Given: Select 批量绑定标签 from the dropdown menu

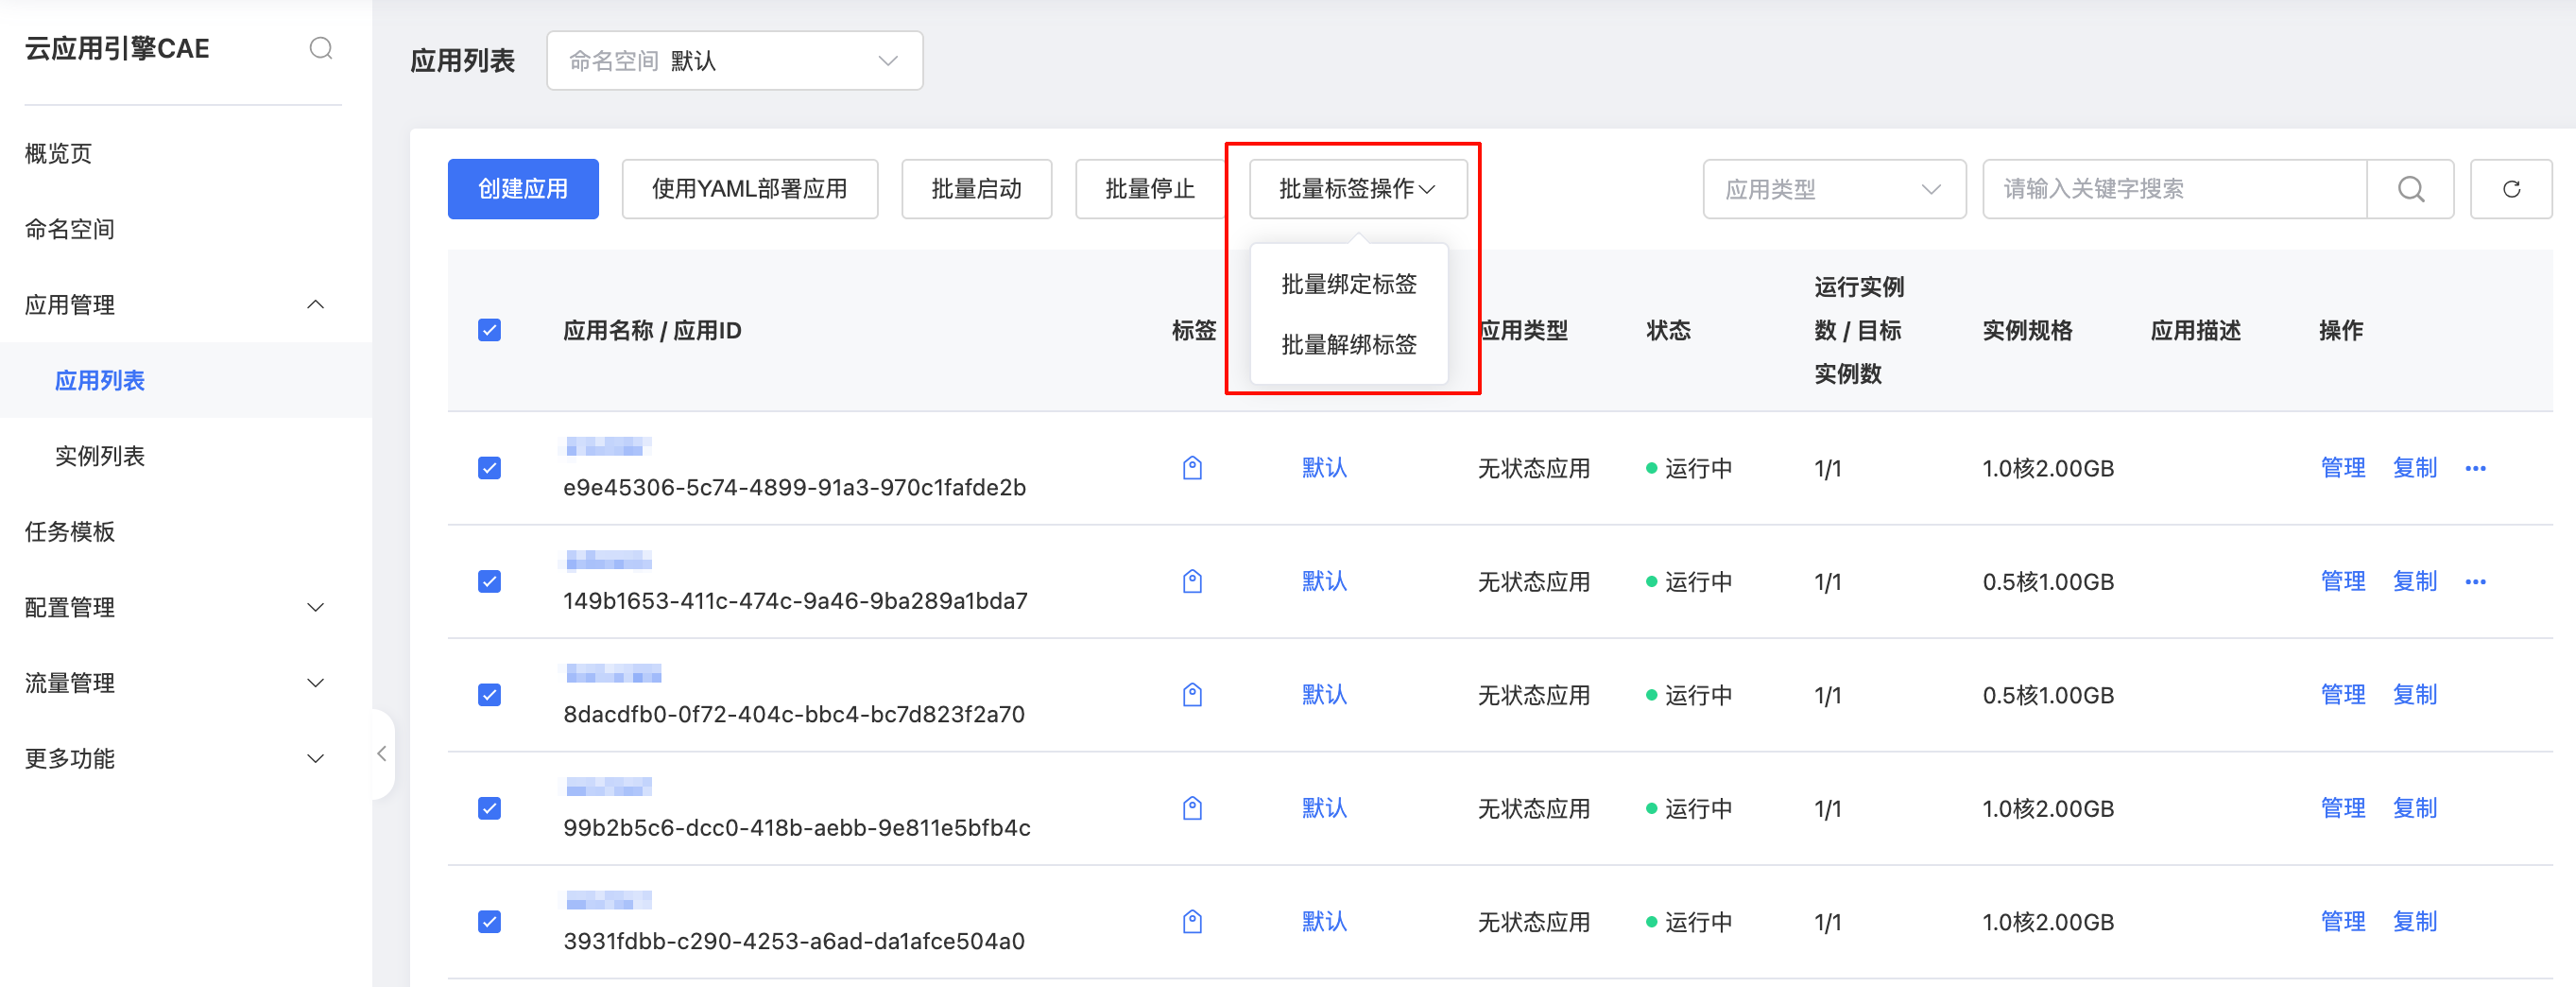Looking at the screenshot, I should point(1348,284).
